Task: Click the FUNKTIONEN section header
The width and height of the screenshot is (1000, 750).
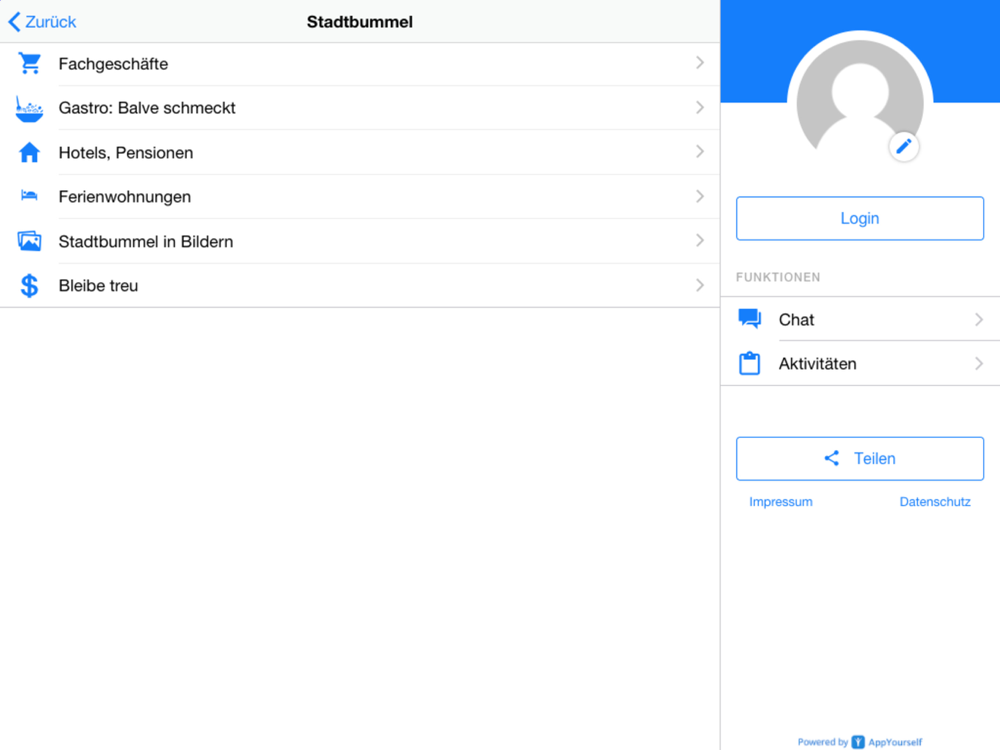Action: click(x=778, y=277)
